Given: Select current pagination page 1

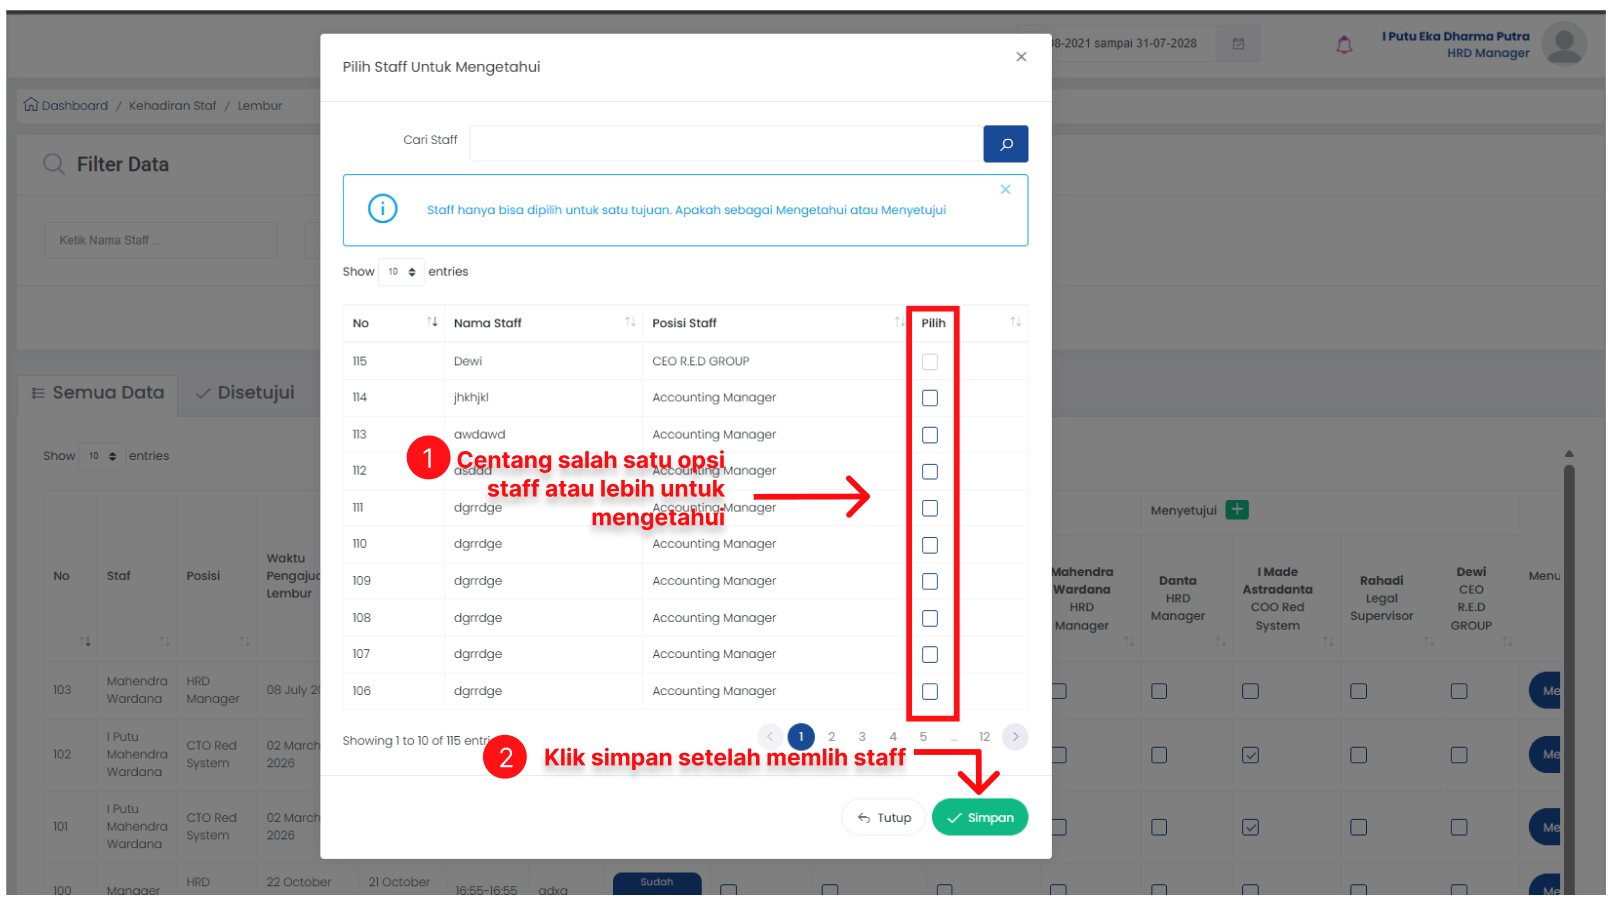Looking at the screenshot, I should click(801, 737).
